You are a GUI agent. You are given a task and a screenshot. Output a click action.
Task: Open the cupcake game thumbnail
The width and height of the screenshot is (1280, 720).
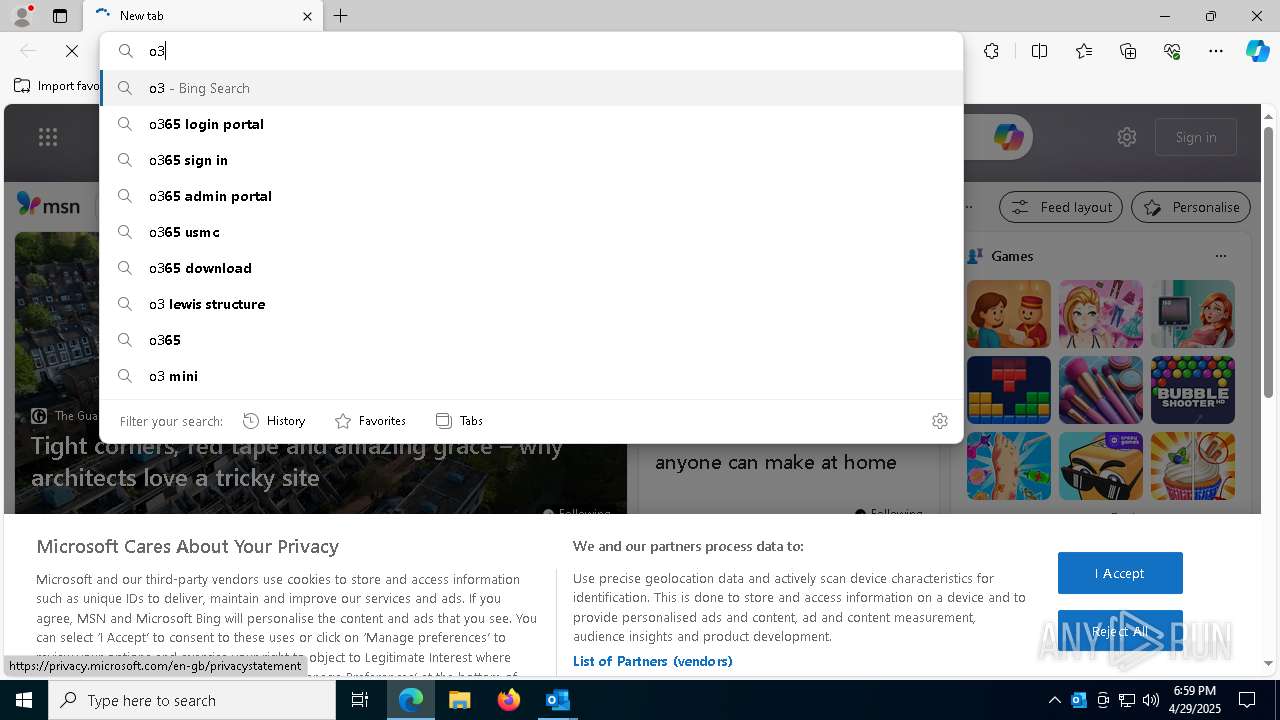coord(1193,466)
